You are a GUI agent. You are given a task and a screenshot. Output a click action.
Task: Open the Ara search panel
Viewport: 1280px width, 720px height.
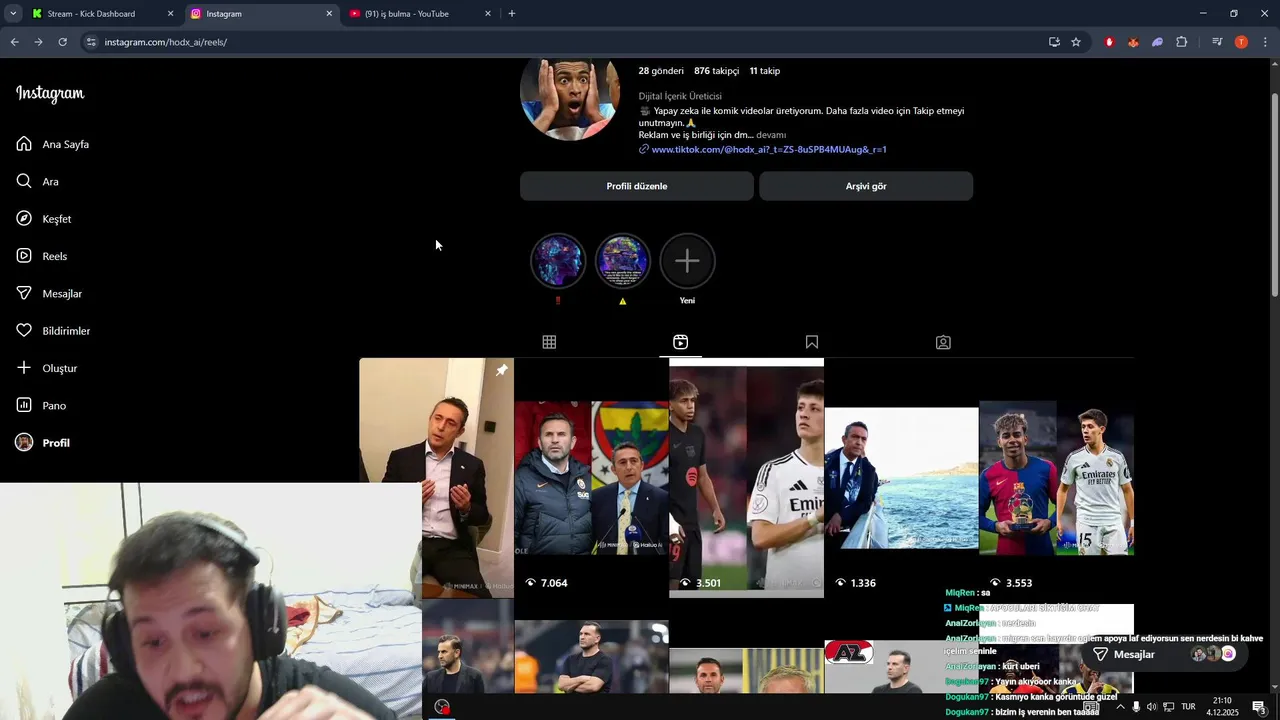[37, 181]
